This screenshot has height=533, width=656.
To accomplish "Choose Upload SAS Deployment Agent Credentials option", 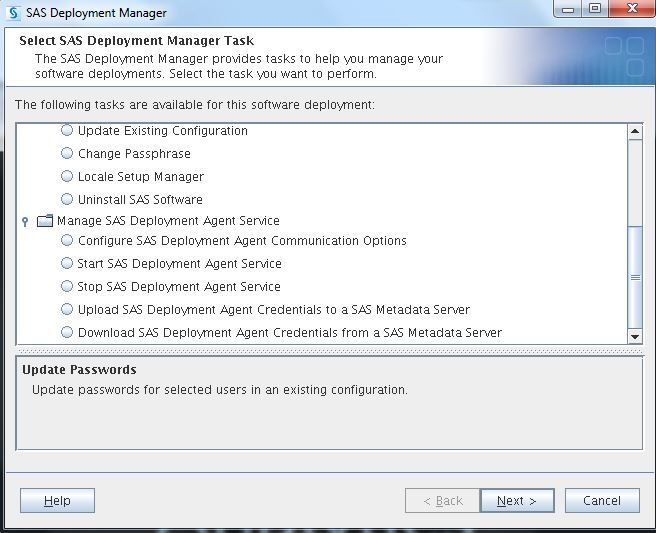I will pyautogui.click(x=67, y=310).
